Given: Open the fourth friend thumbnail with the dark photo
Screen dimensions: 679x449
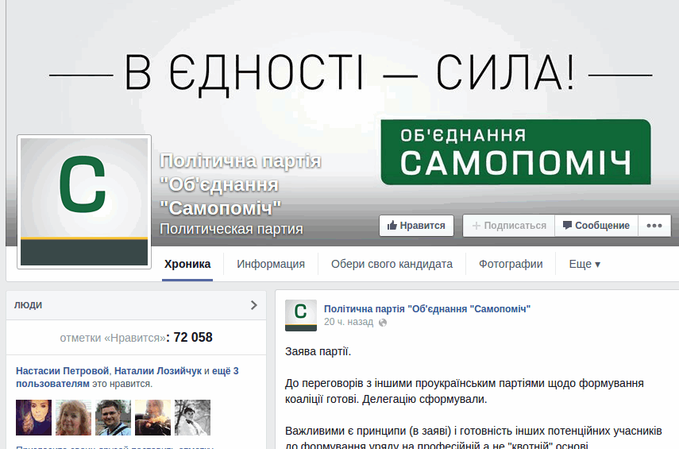Looking at the screenshot, I should pyautogui.click(x=153, y=417).
